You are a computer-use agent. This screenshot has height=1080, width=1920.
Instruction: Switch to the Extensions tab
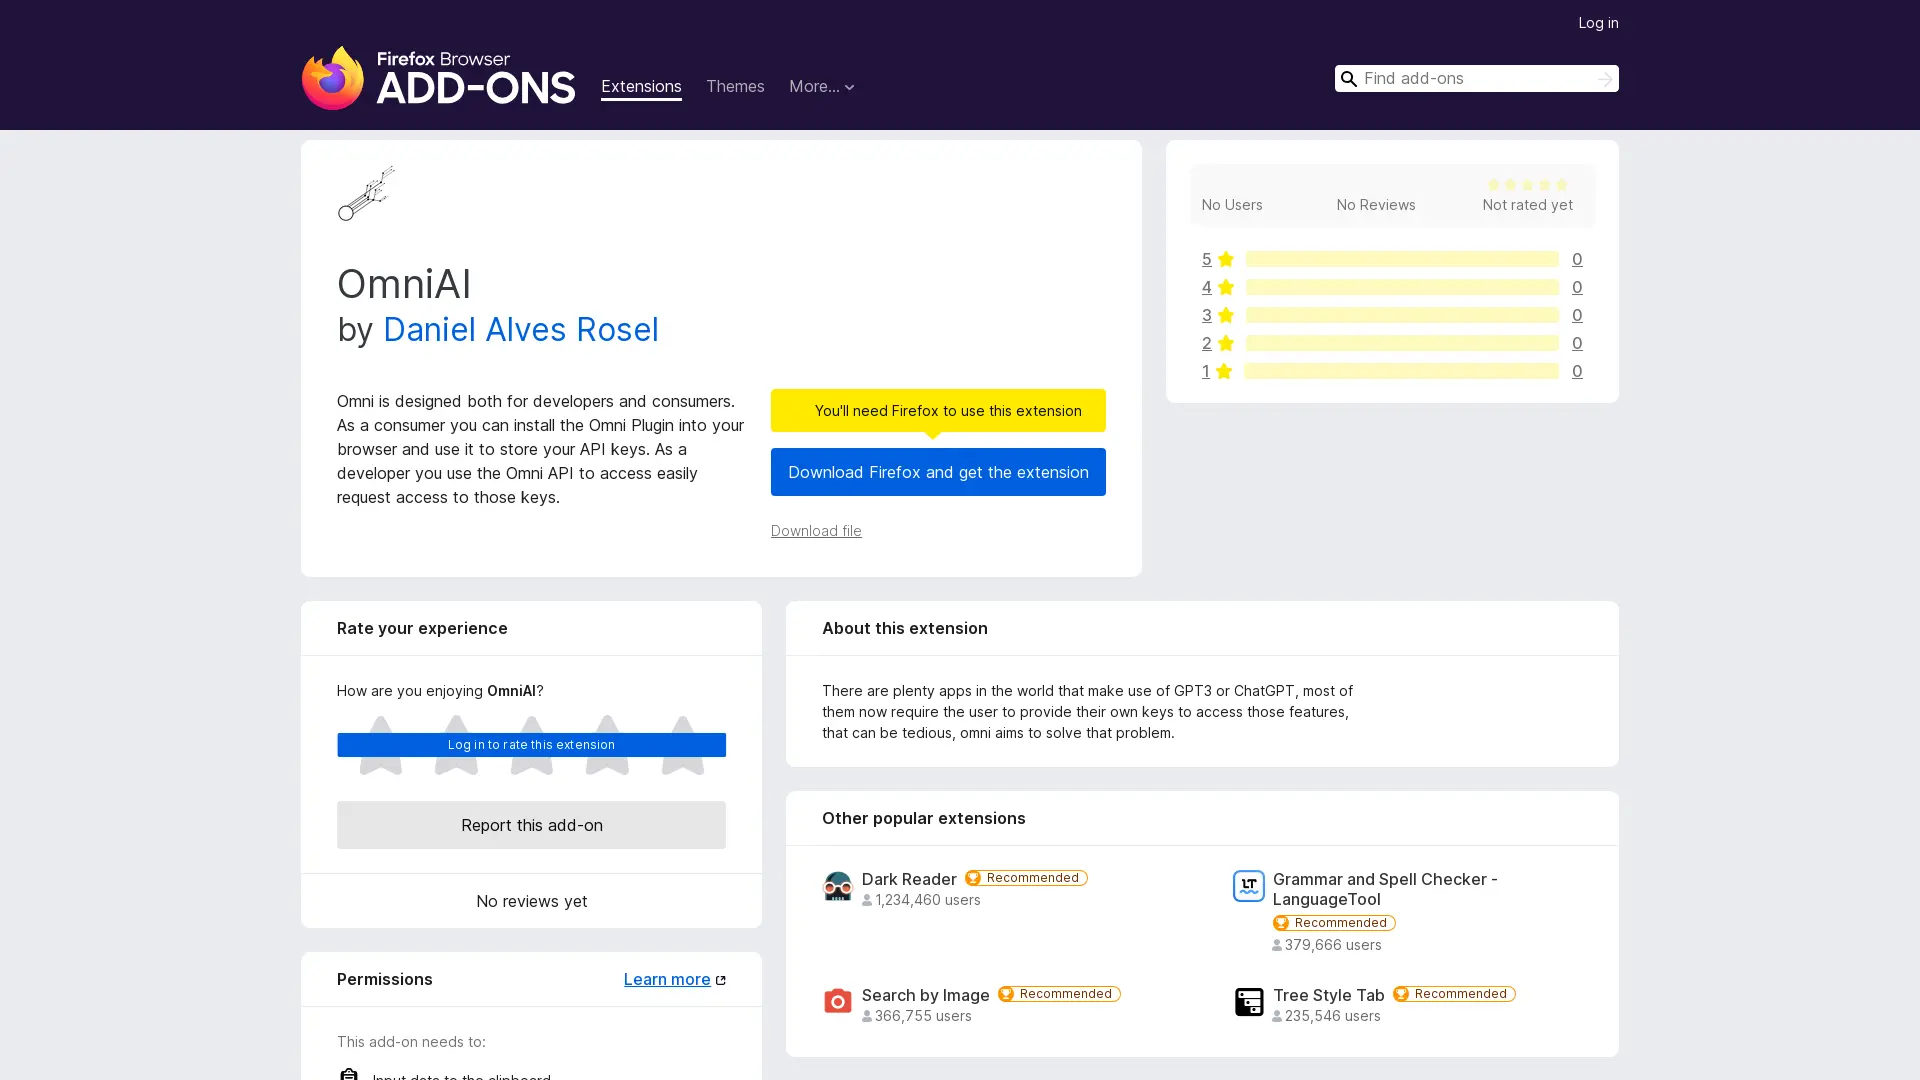(641, 86)
